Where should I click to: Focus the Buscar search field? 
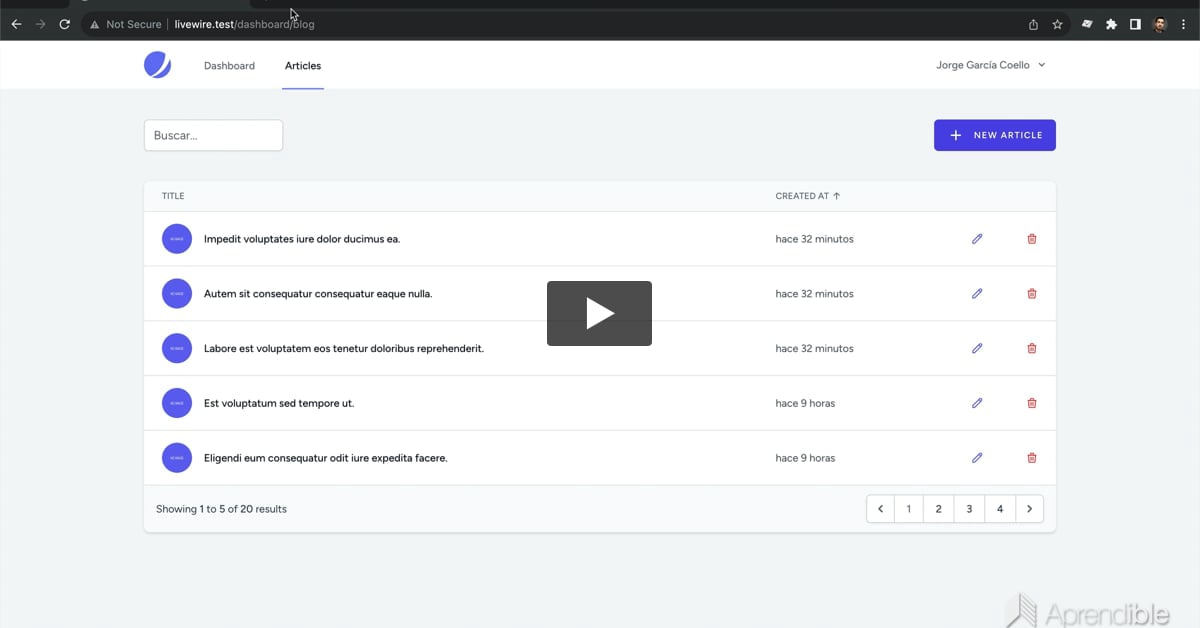click(213, 135)
